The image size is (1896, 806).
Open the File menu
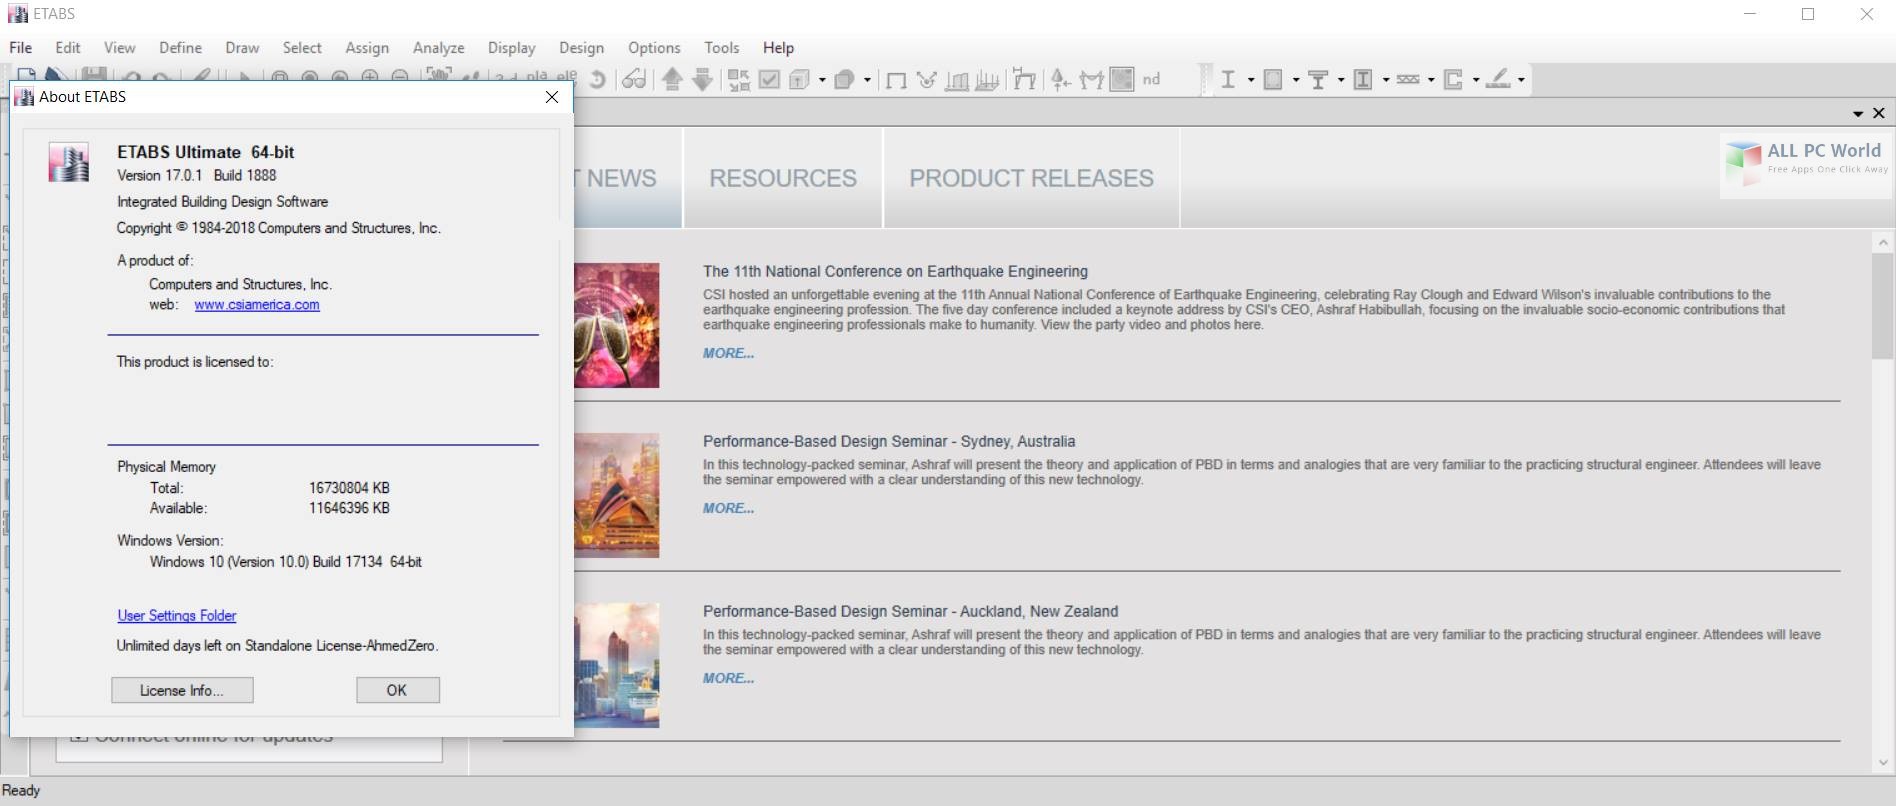click(20, 47)
